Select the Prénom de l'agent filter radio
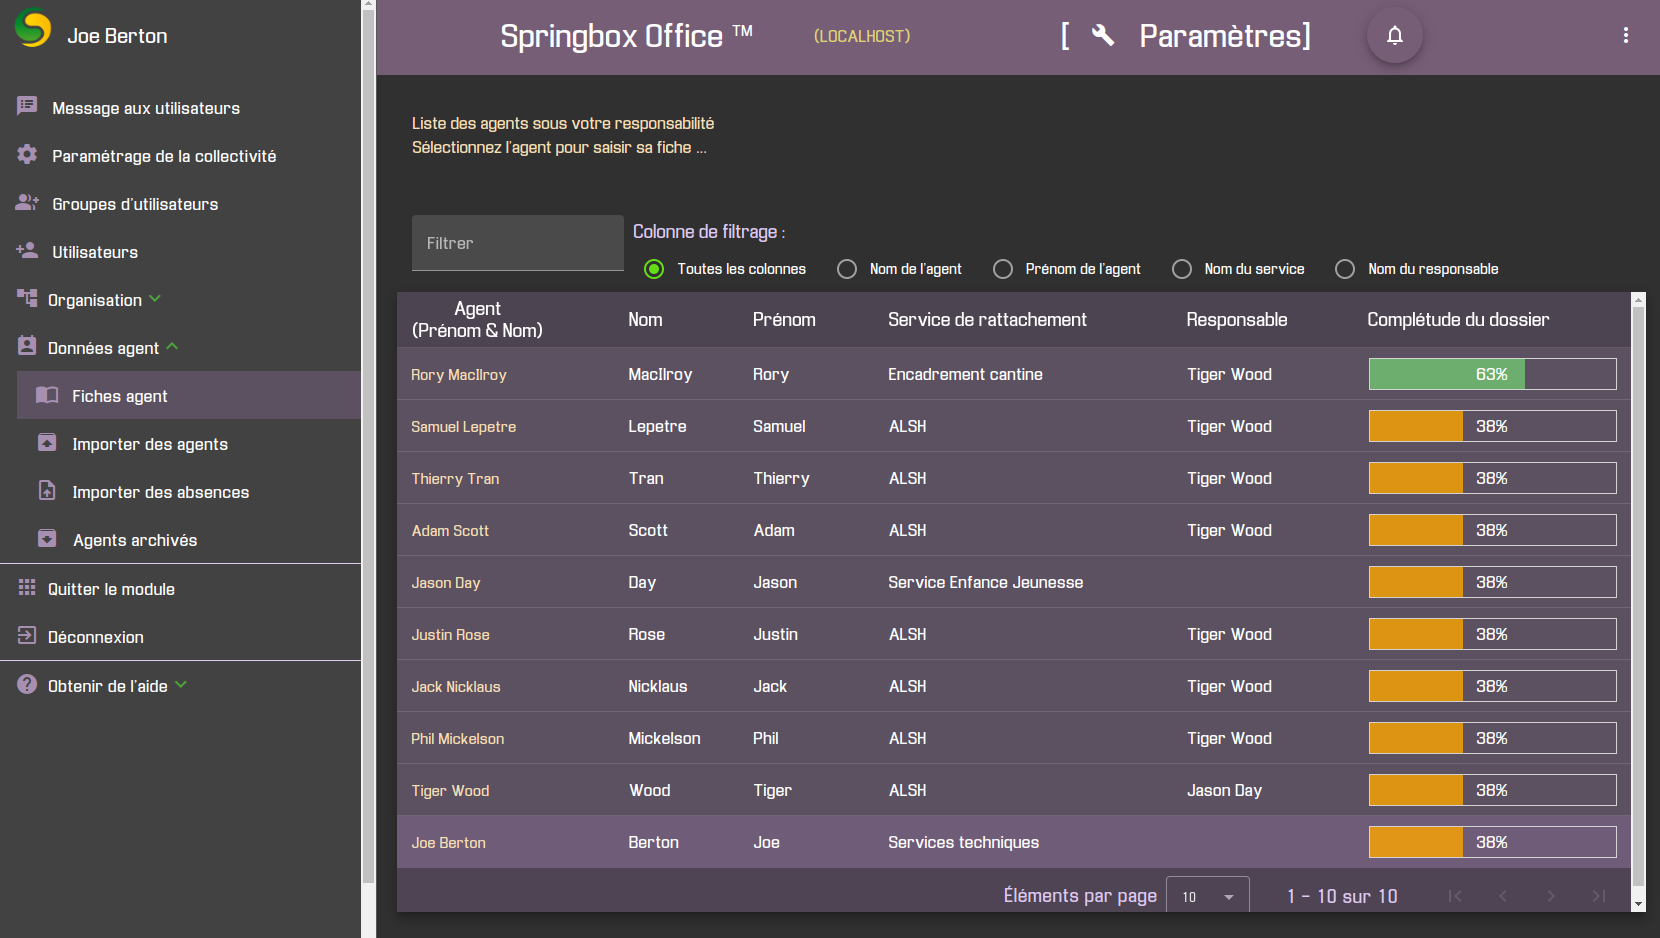 (x=1003, y=269)
